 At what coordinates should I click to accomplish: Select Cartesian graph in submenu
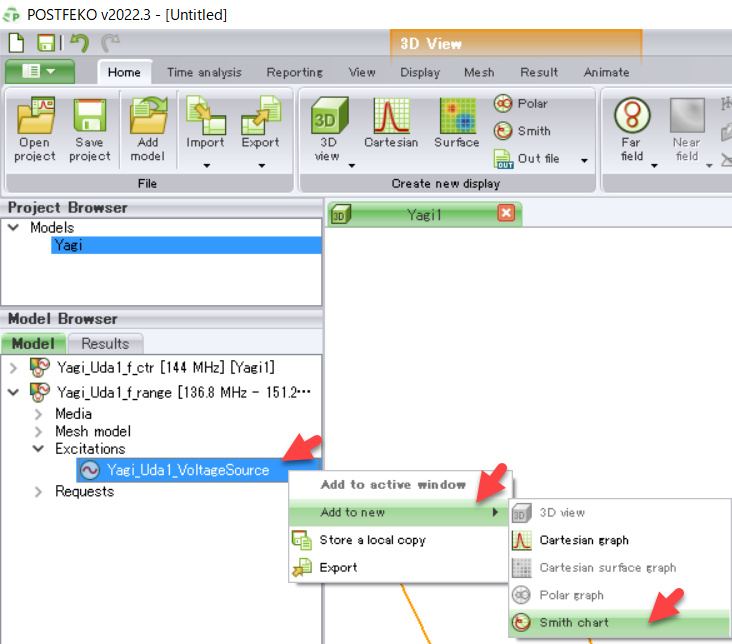coord(620,540)
